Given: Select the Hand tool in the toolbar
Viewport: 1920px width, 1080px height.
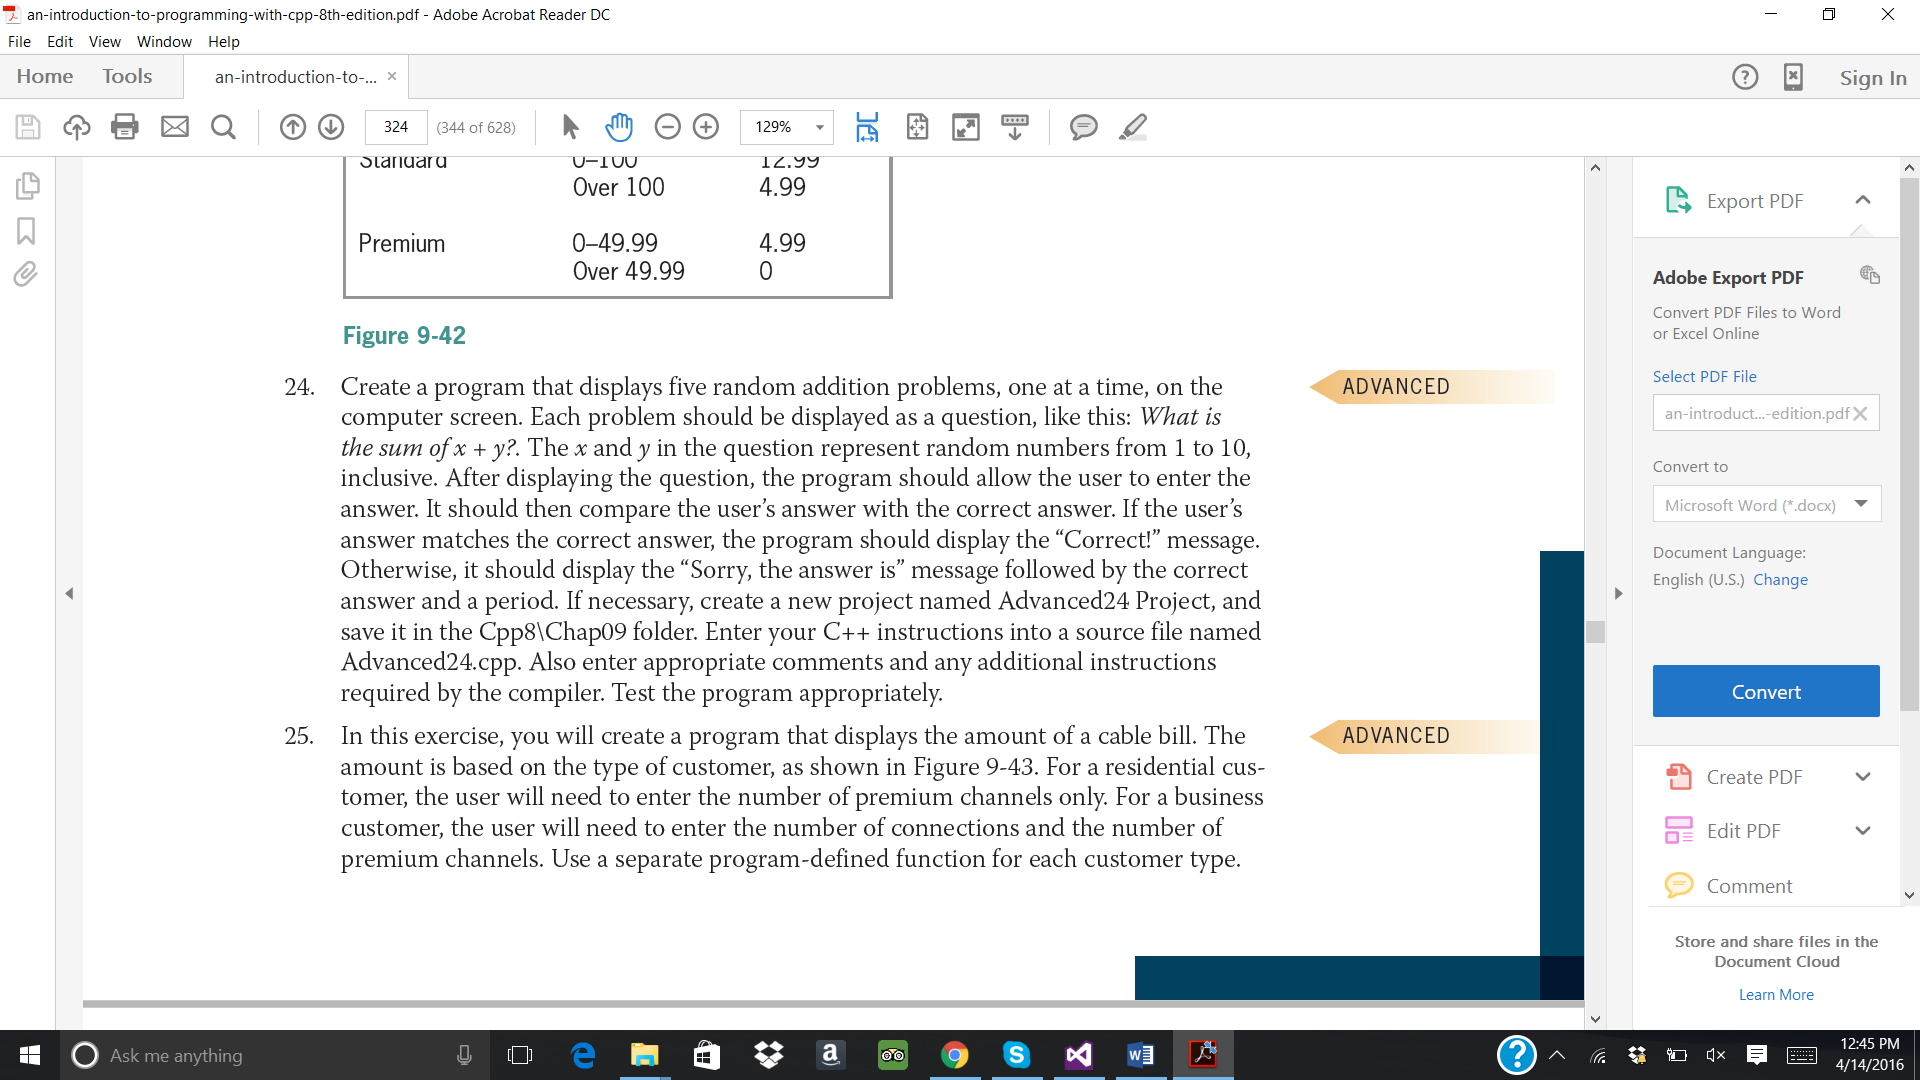Looking at the screenshot, I should pyautogui.click(x=619, y=127).
